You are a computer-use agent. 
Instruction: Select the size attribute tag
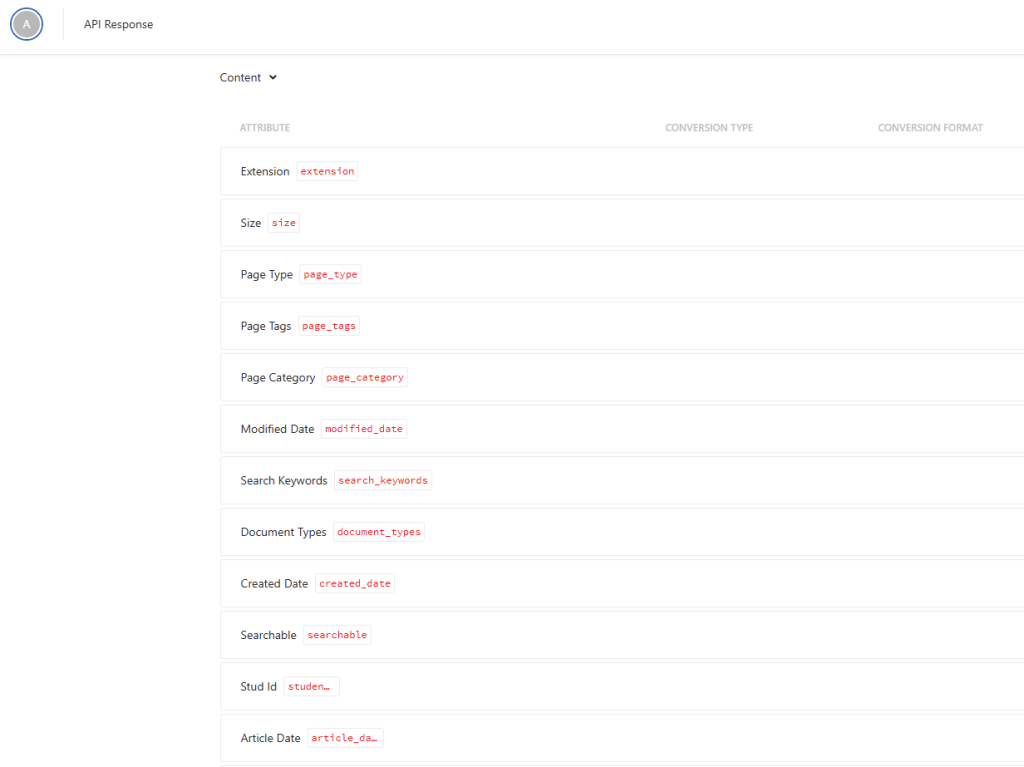(x=283, y=222)
